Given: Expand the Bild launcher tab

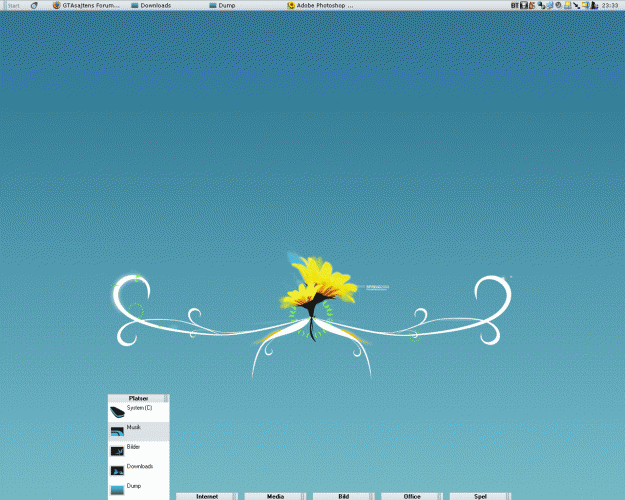Looking at the screenshot, I should pos(343,496).
